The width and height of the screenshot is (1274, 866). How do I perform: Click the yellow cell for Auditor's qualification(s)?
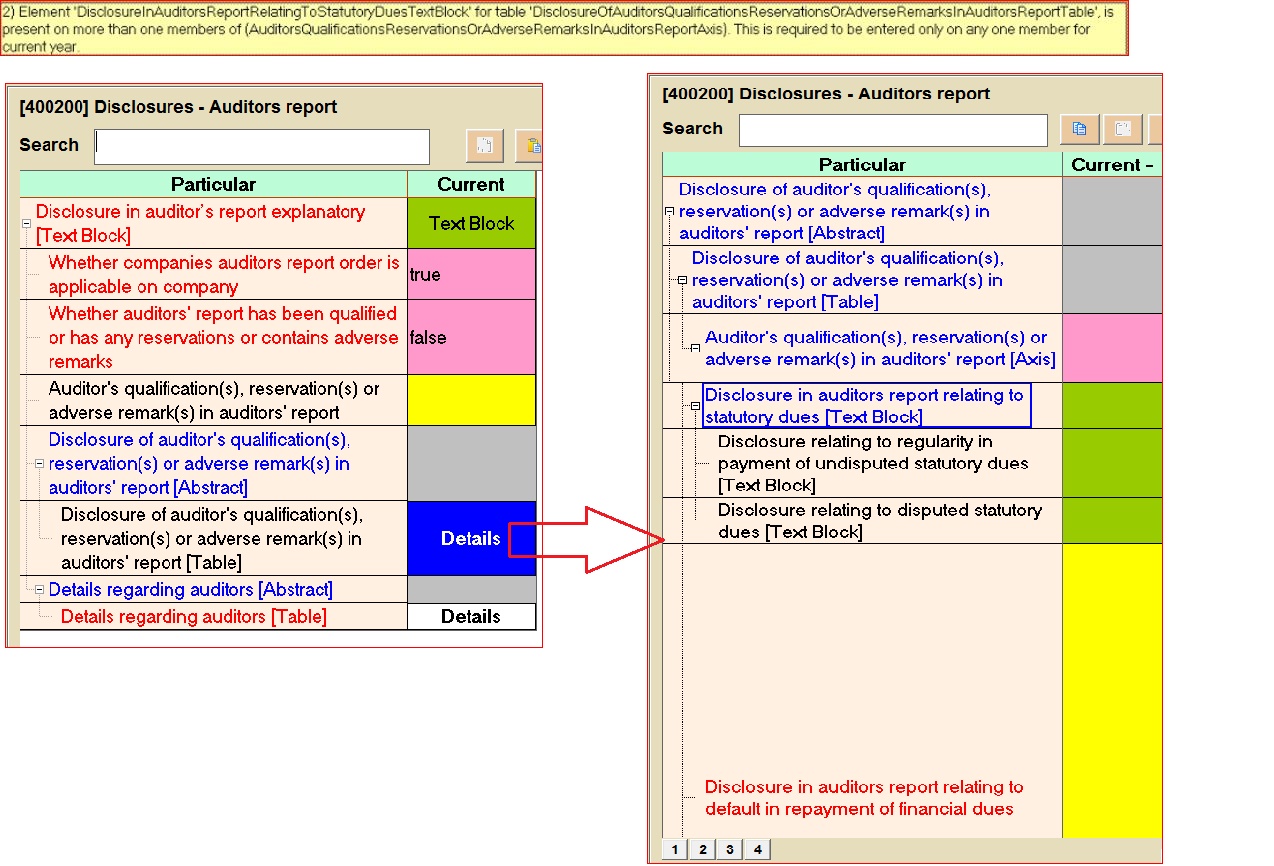click(x=471, y=400)
